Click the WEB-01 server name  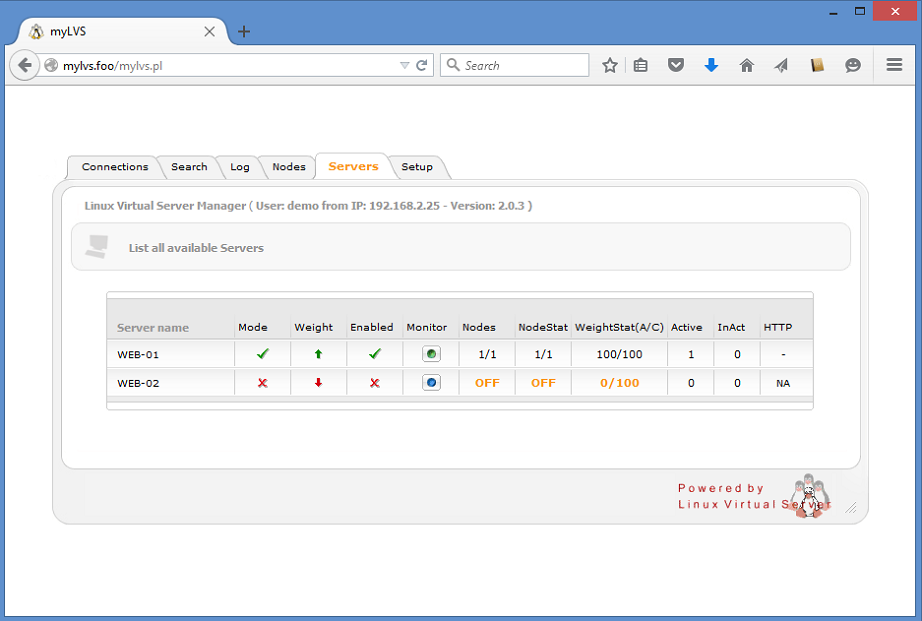tap(138, 354)
